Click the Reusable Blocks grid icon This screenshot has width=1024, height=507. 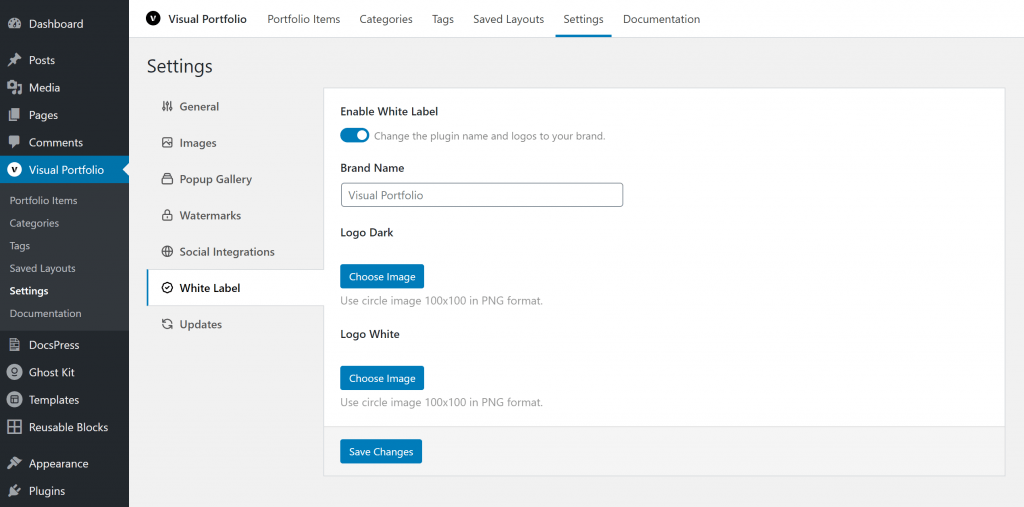point(14,427)
